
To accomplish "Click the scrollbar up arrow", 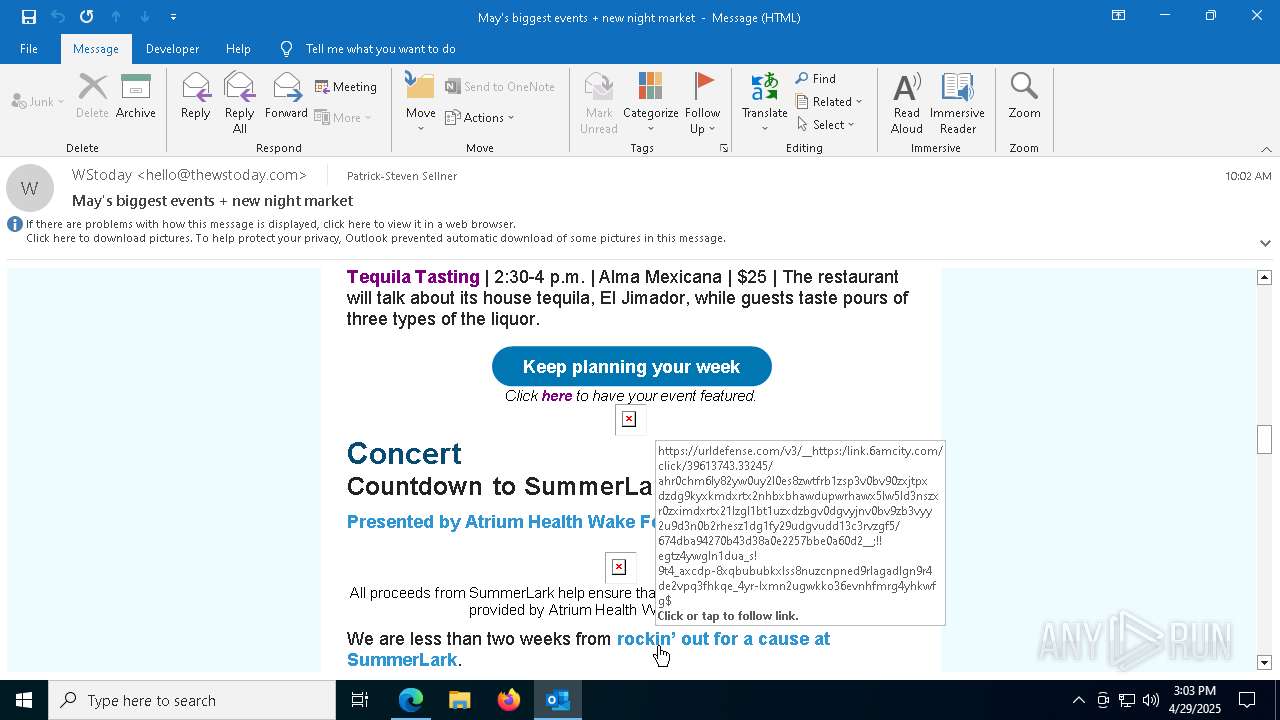I will pyautogui.click(x=1265, y=277).
